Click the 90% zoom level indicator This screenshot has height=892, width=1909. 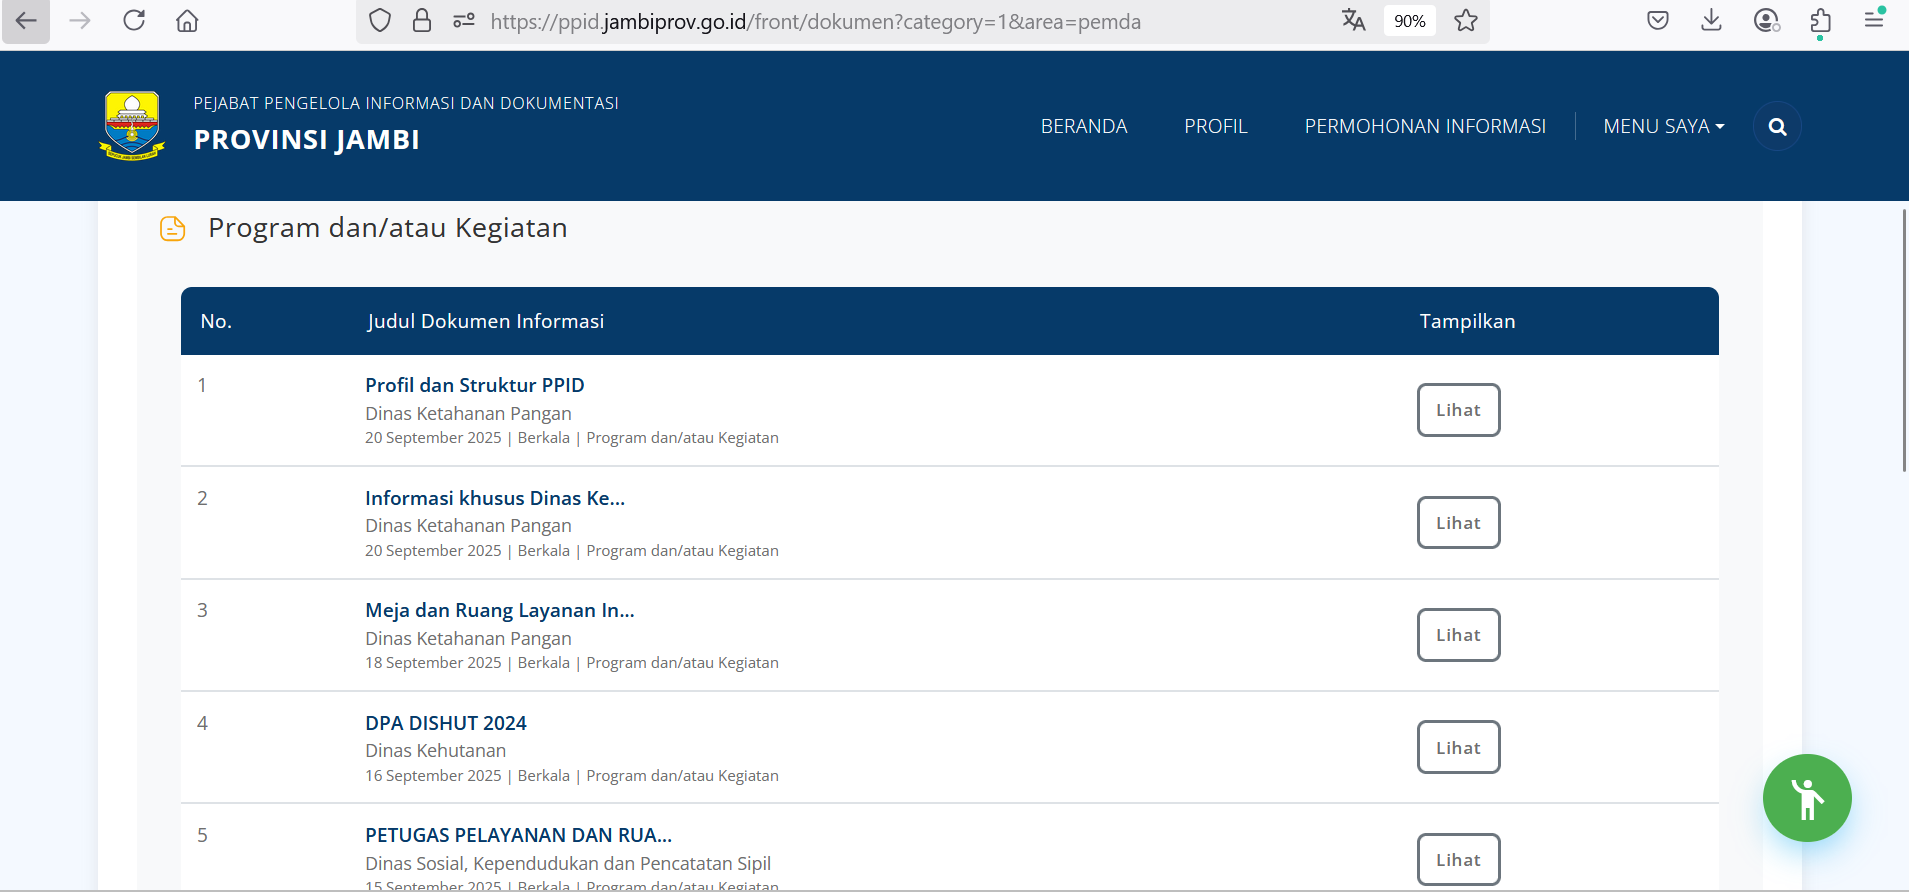(1409, 21)
